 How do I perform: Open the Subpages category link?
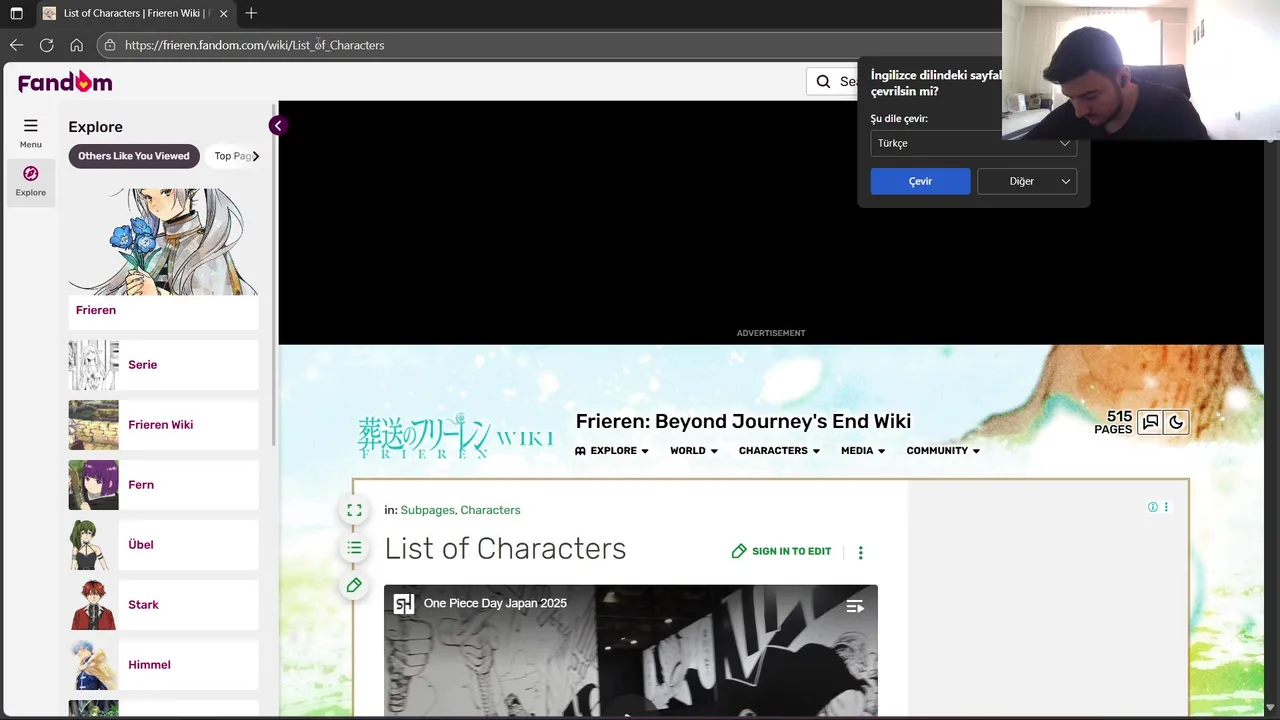pyautogui.click(x=427, y=510)
